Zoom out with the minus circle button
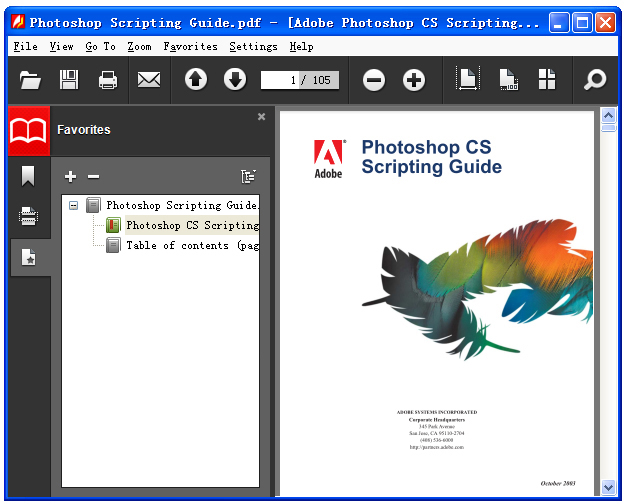Screen dimensions: 628x504 (374, 80)
